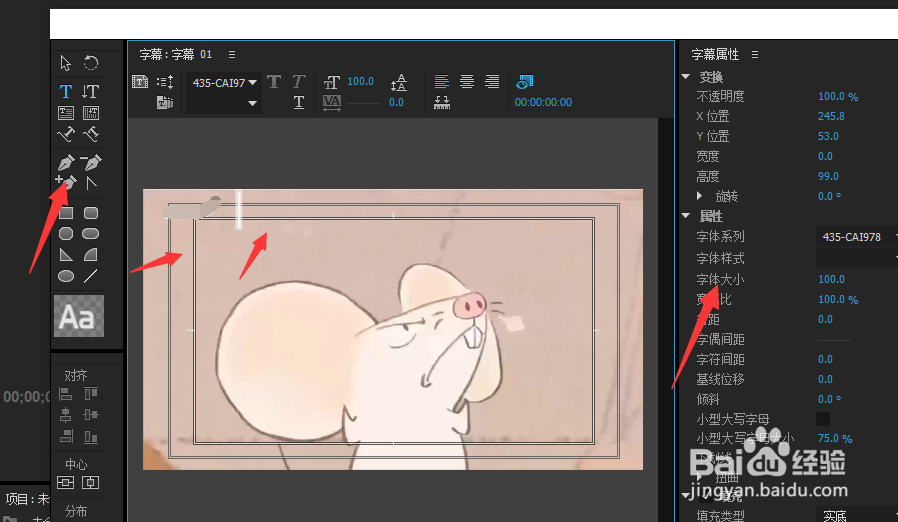Select the Ellipse tool
This screenshot has height=522, width=898.
66,276
